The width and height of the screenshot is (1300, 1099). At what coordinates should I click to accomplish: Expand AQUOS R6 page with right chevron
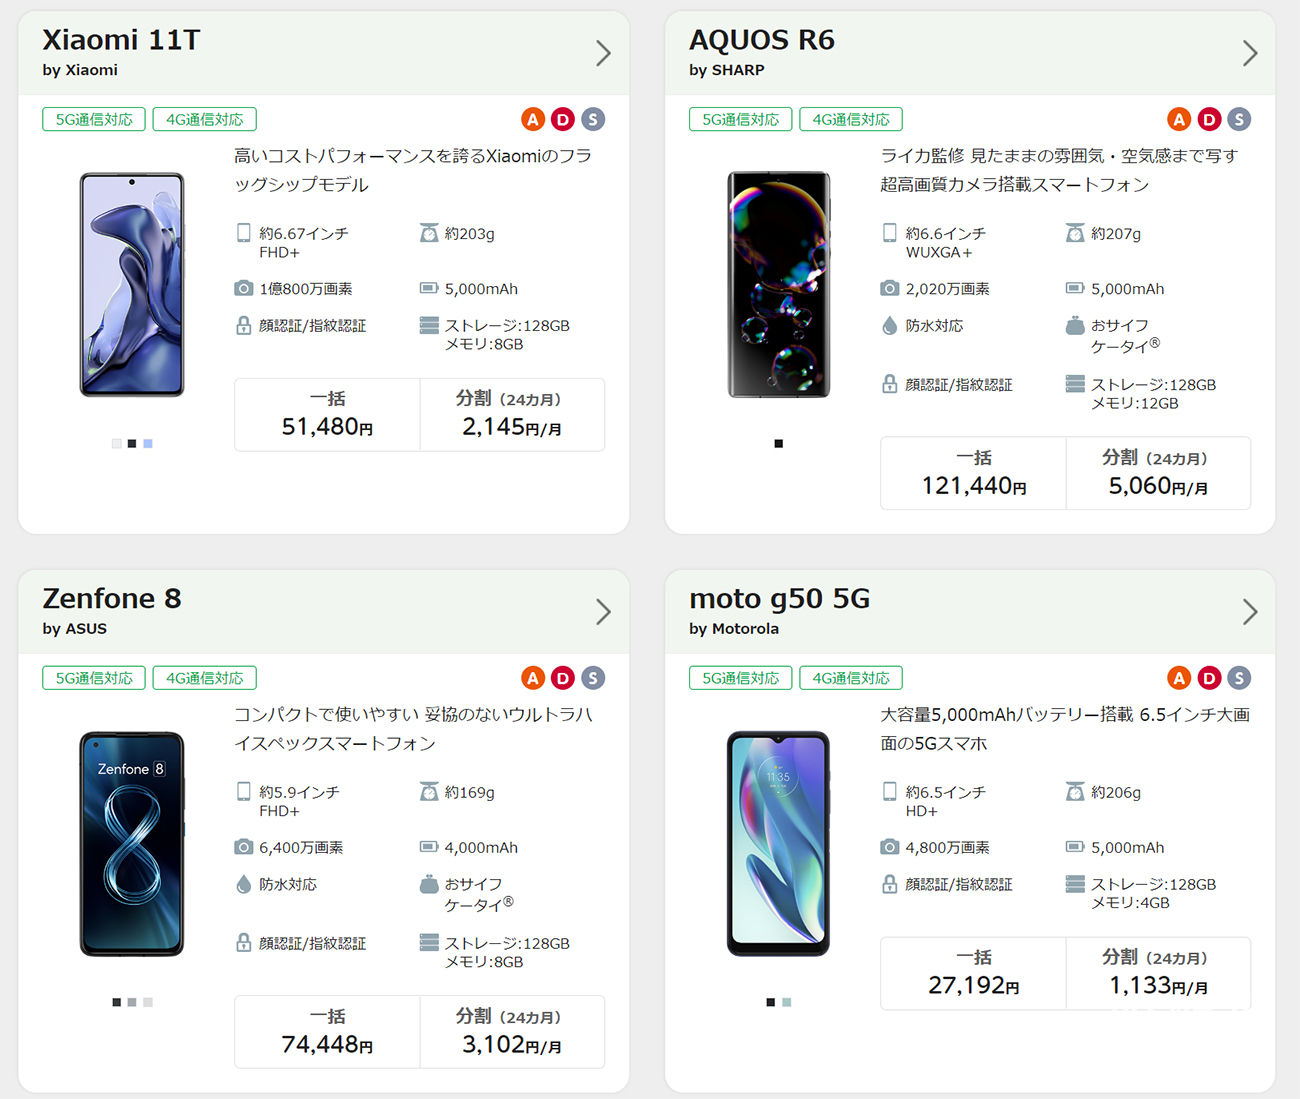(1250, 53)
